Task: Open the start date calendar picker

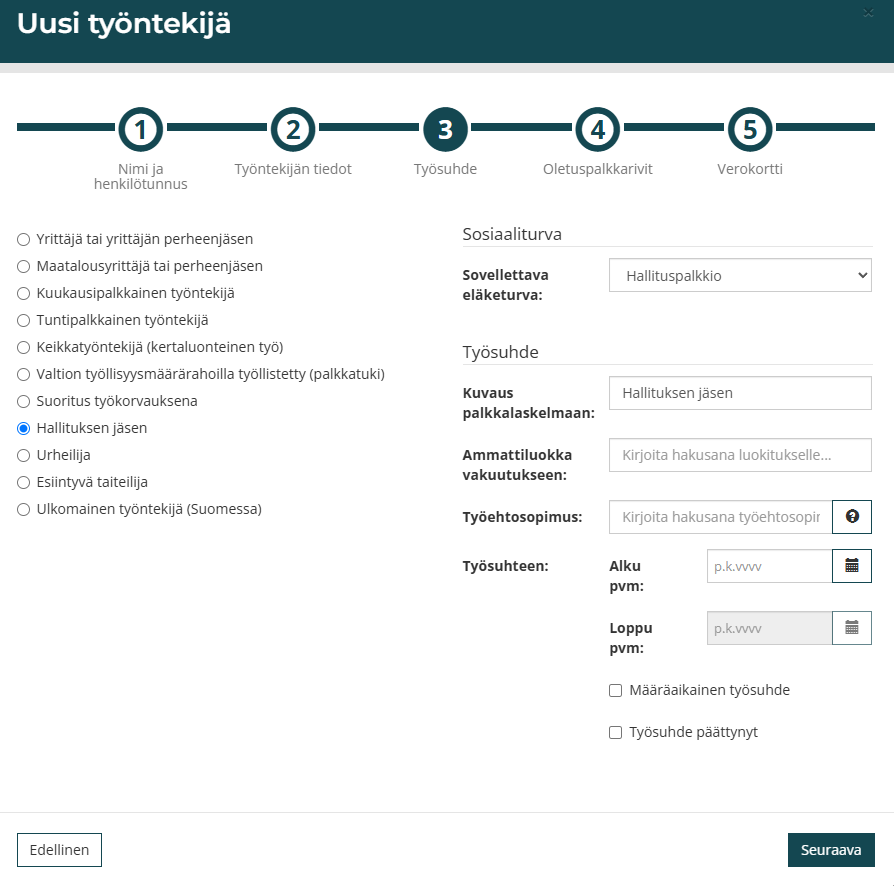Action: coord(852,566)
